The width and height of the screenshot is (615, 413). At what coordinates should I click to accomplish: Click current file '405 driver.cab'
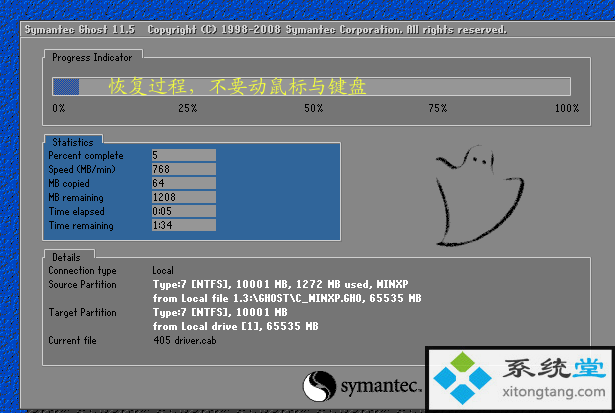coord(185,340)
